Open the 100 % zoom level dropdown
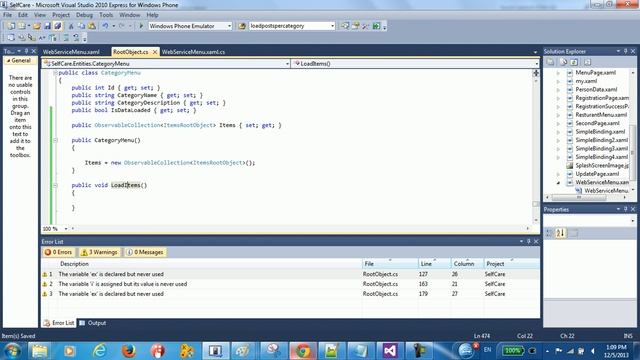This screenshot has height=360, width=640. coord(66,229)
